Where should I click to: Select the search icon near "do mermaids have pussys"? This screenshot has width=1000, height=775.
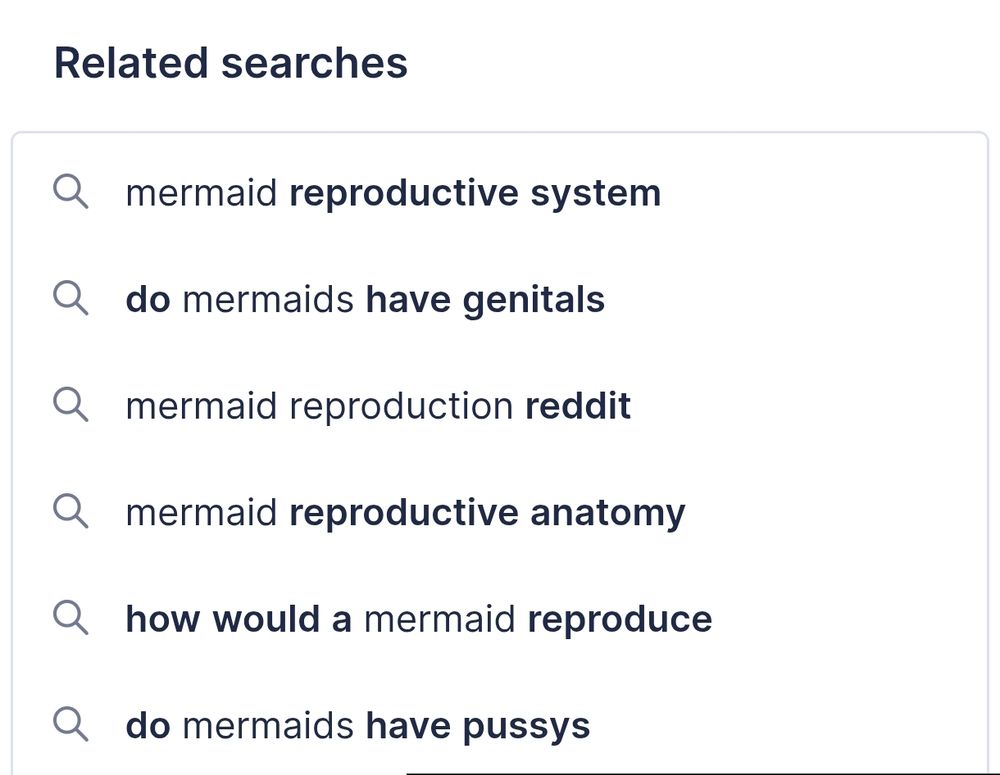tap(70, 725)
